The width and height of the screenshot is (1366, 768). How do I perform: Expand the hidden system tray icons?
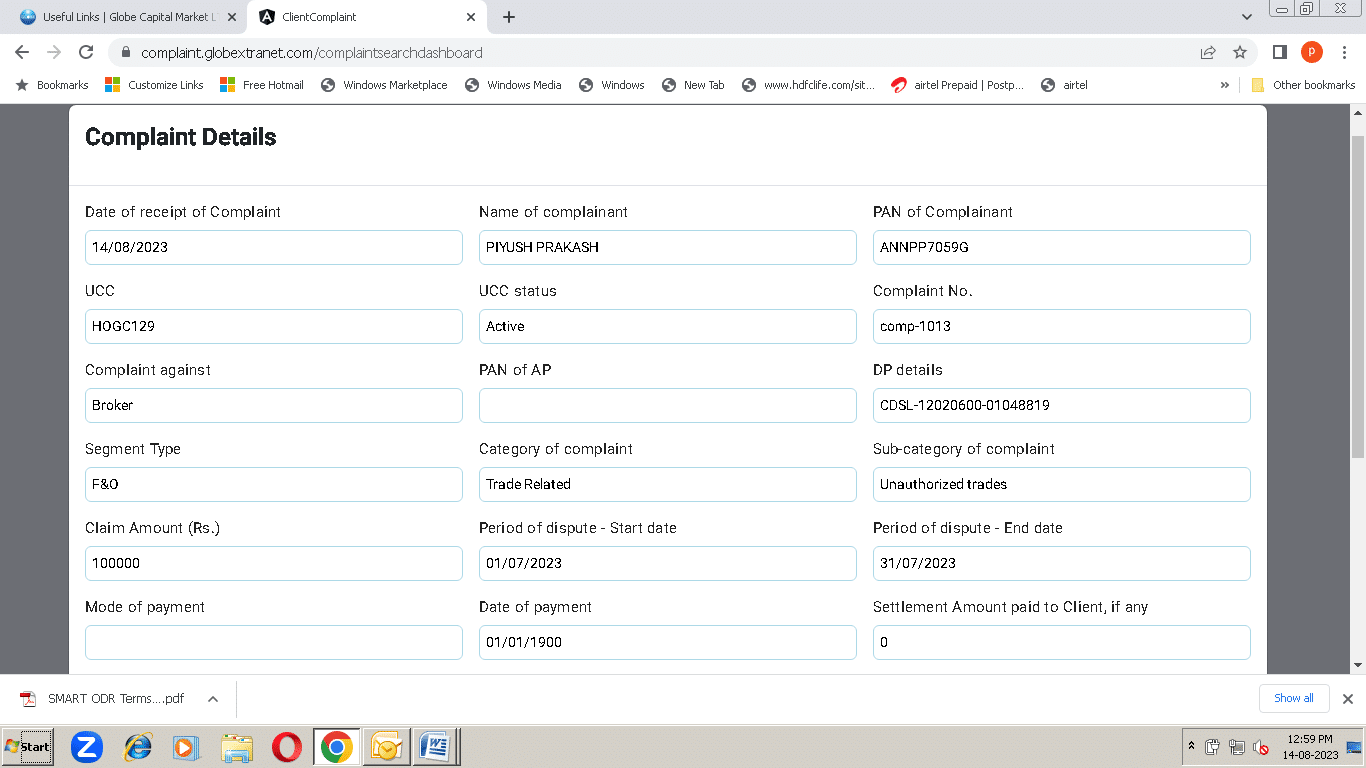[x=1191, y=746]
